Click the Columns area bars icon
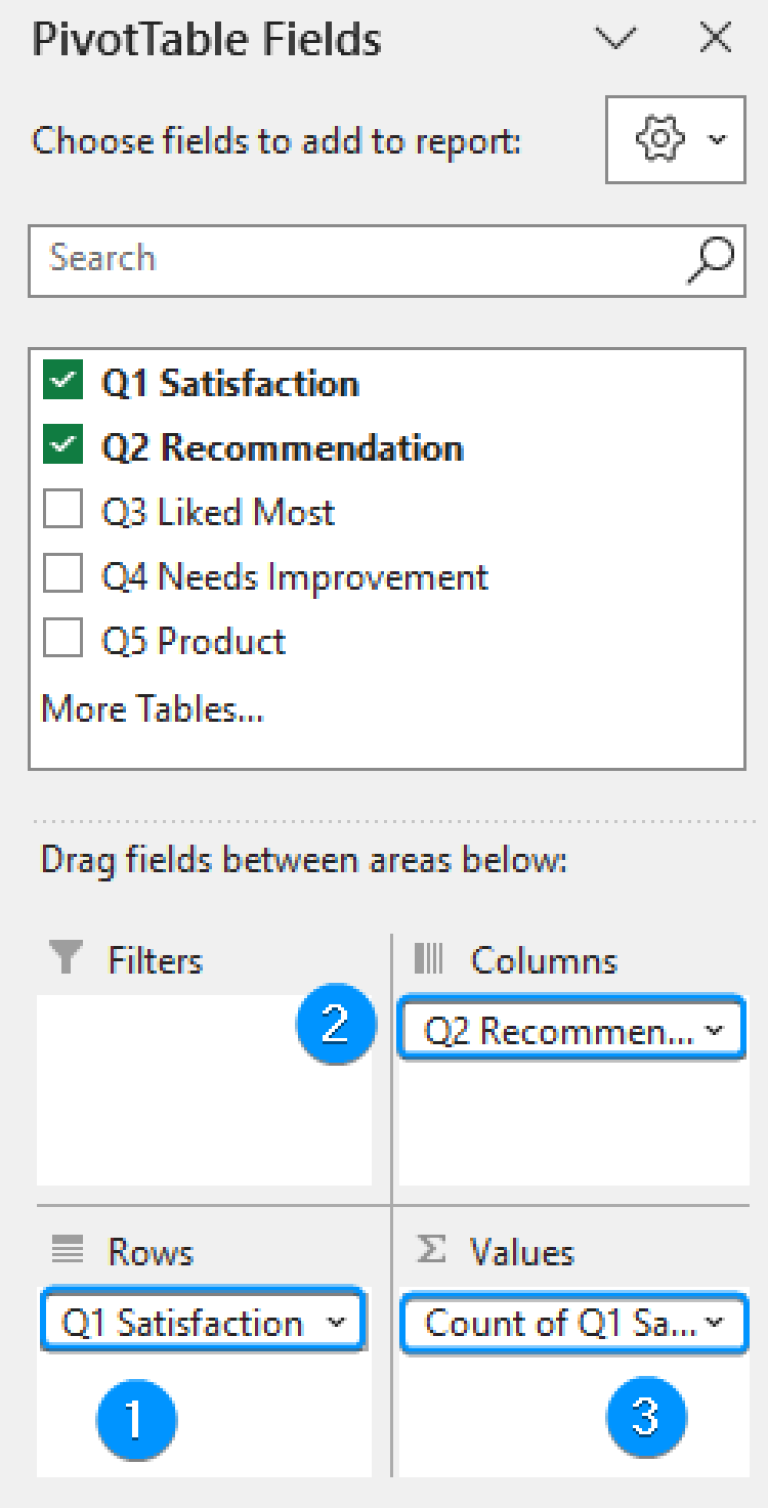The image size is (768, 1508). pos(429,960)
